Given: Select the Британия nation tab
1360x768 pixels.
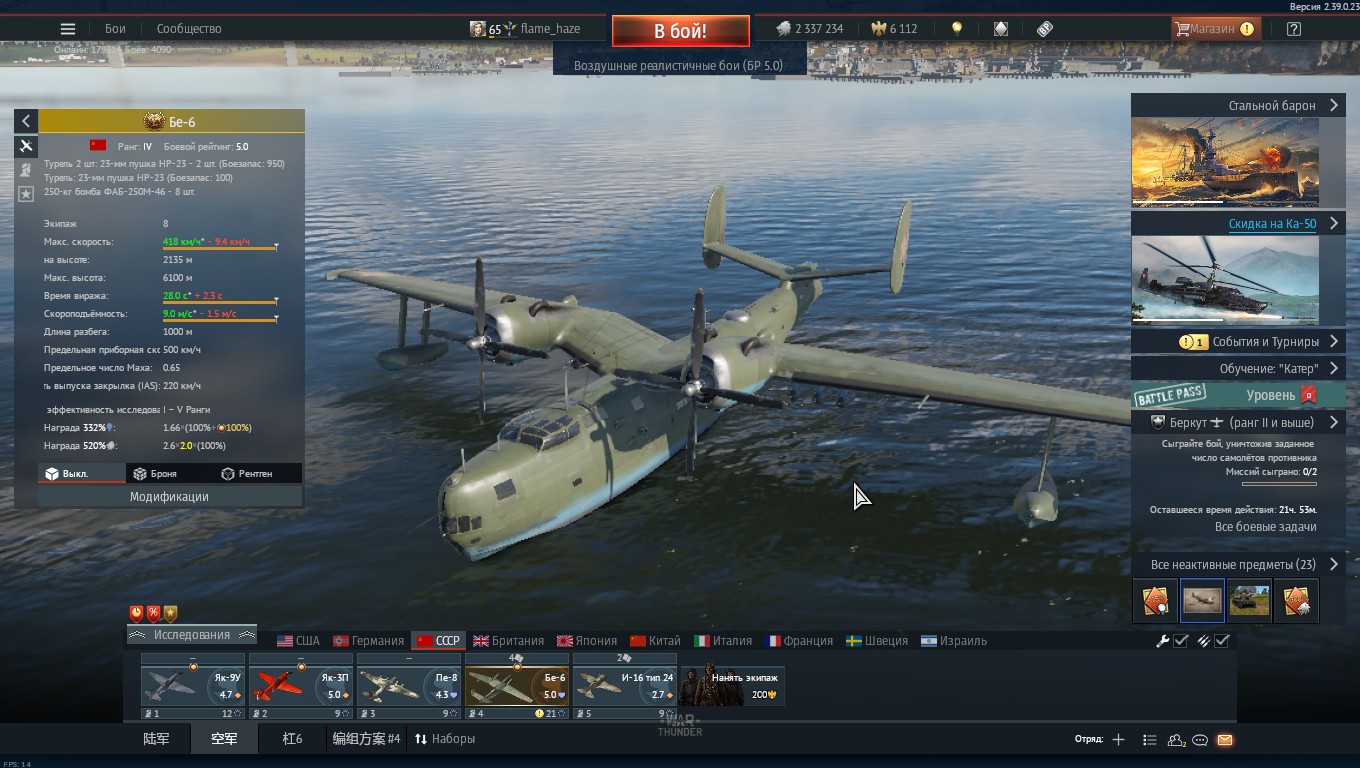Looking at the screenshot, I should pos(508,641).
